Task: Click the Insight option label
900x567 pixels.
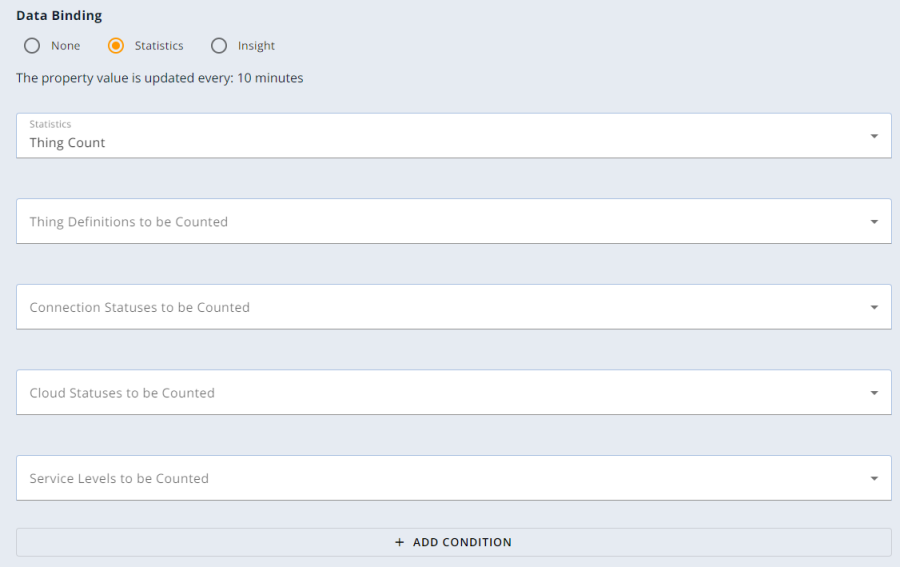Action: pos(256,45)
